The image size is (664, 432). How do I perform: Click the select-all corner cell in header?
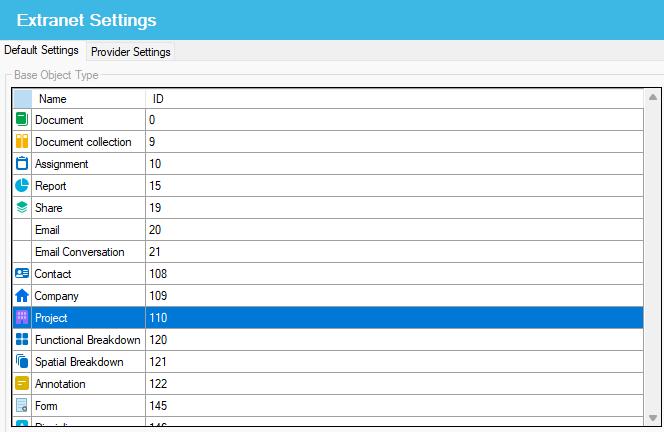[x=22, y=99]
